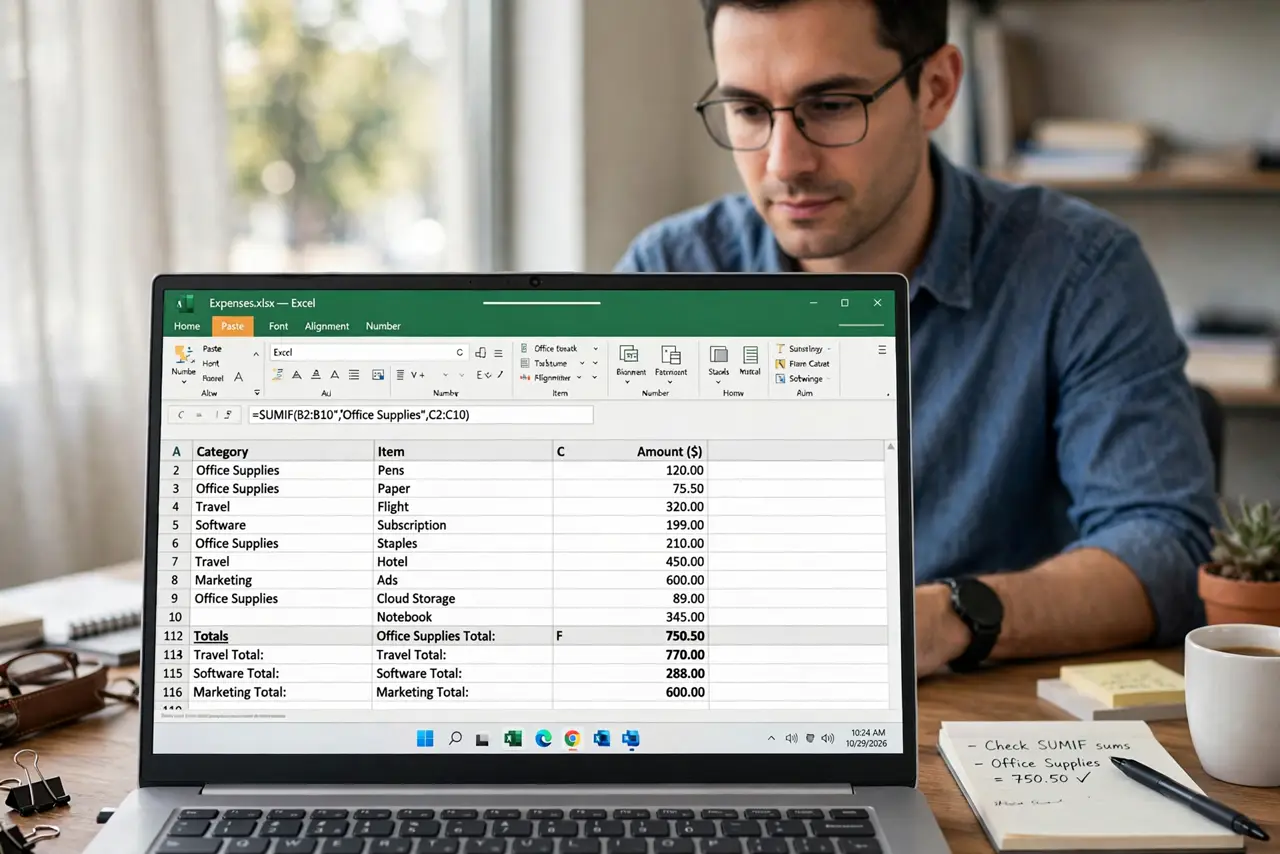The height and width of the screenshot is (854, 1280).
Task: Open the hamburger menu at ribbon's right edge
Action: (x=882, y=350)
